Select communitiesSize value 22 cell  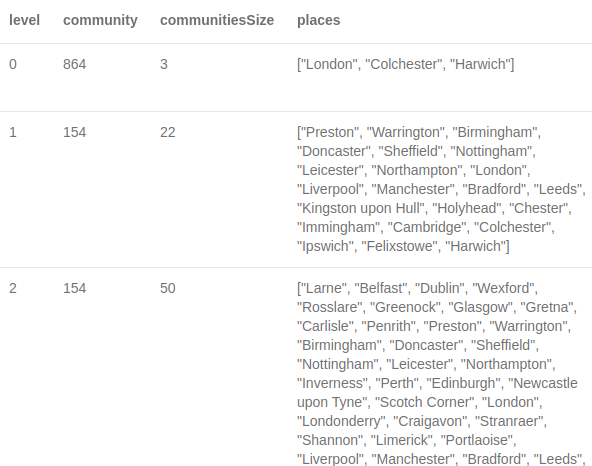tap(168, 133)
